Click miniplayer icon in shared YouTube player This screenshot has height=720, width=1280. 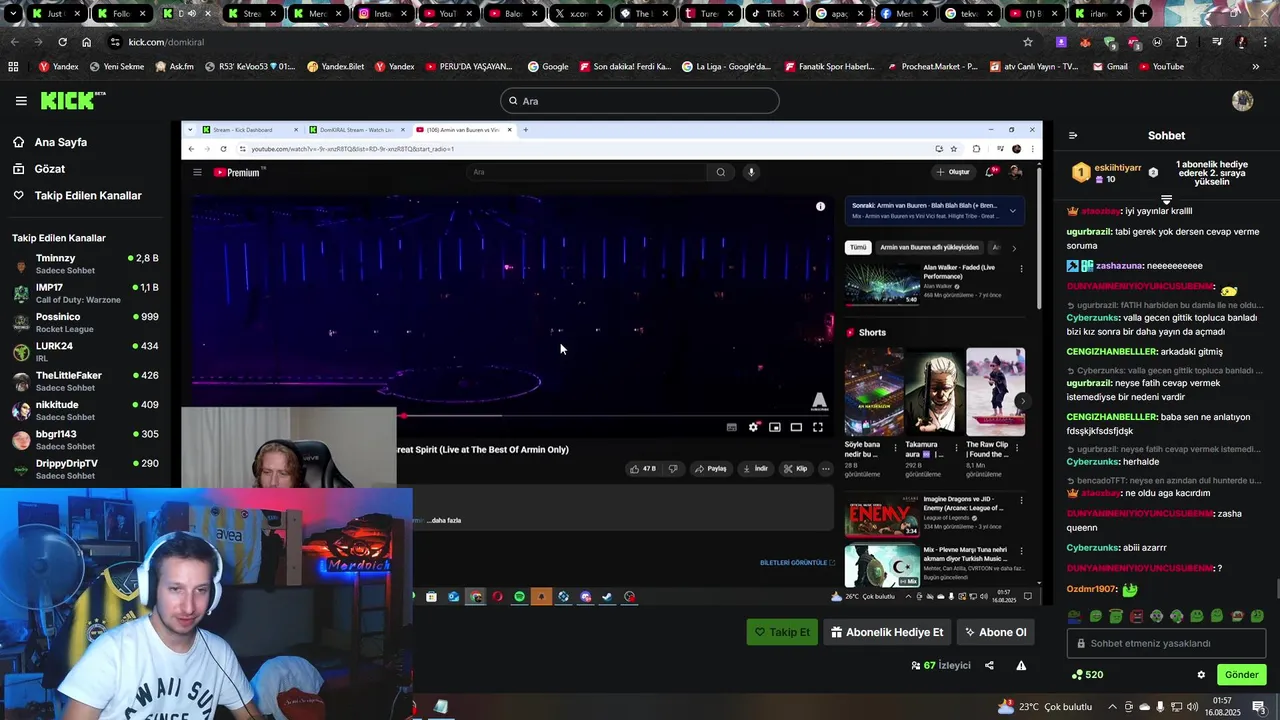[x=775, y=427]
